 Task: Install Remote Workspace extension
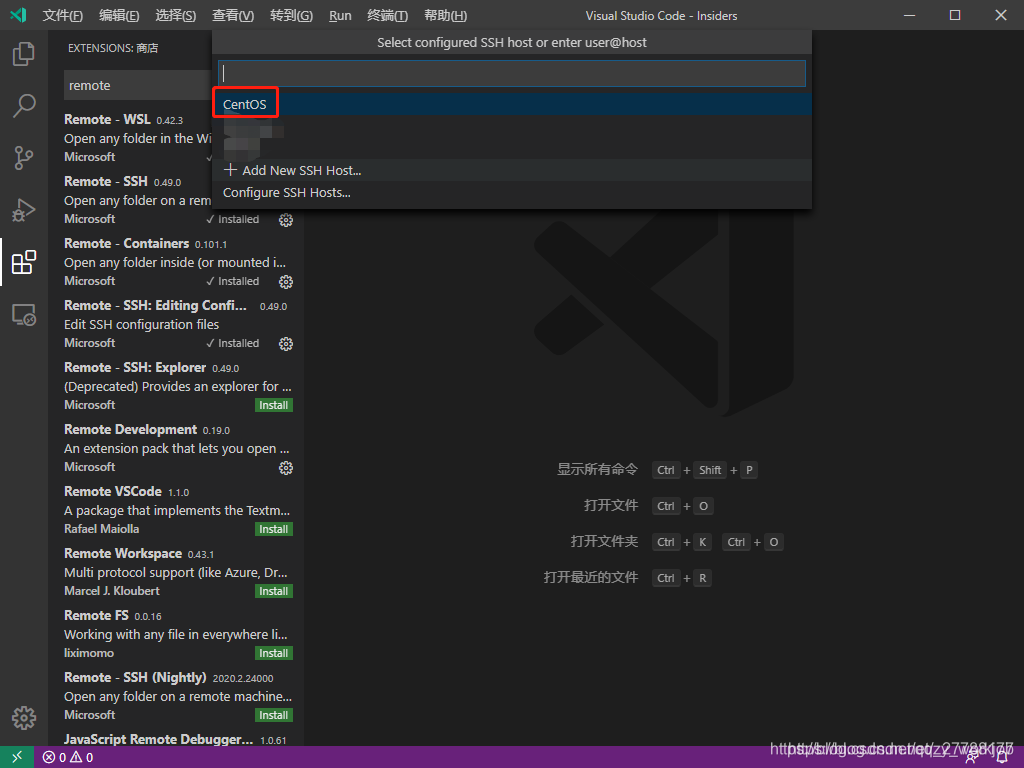pos(274,592)
